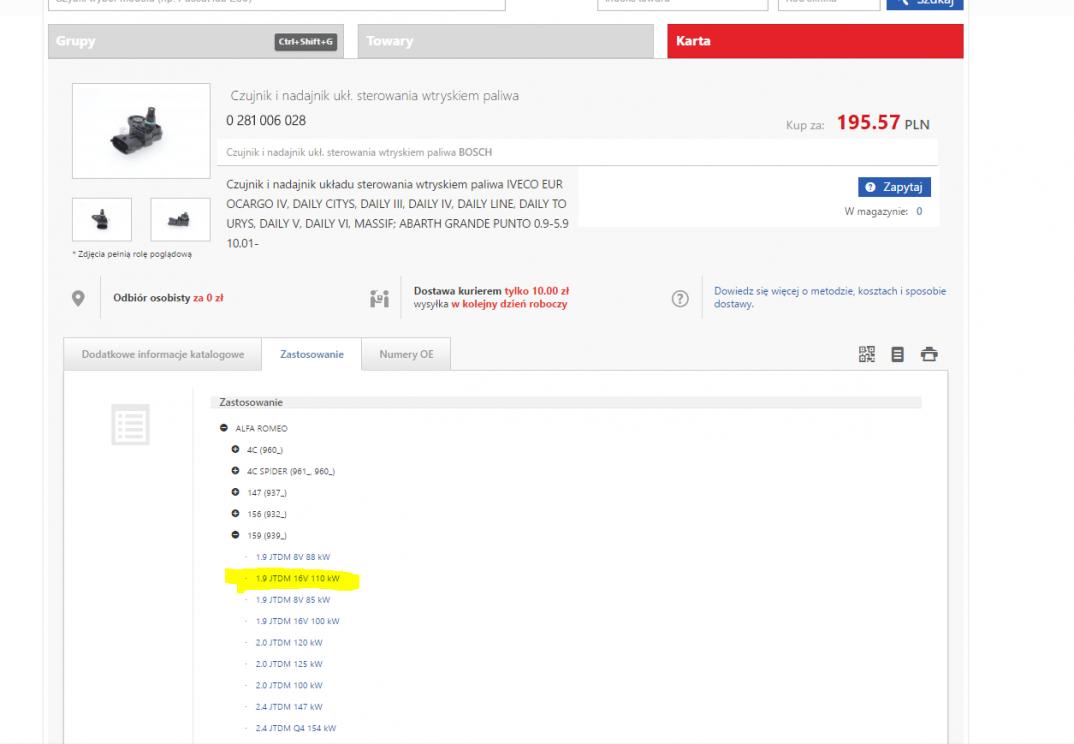Click the part number 0 281 006 028
Screen dimensions: 1074x744
pyautogui.click(x=266, y=121)
